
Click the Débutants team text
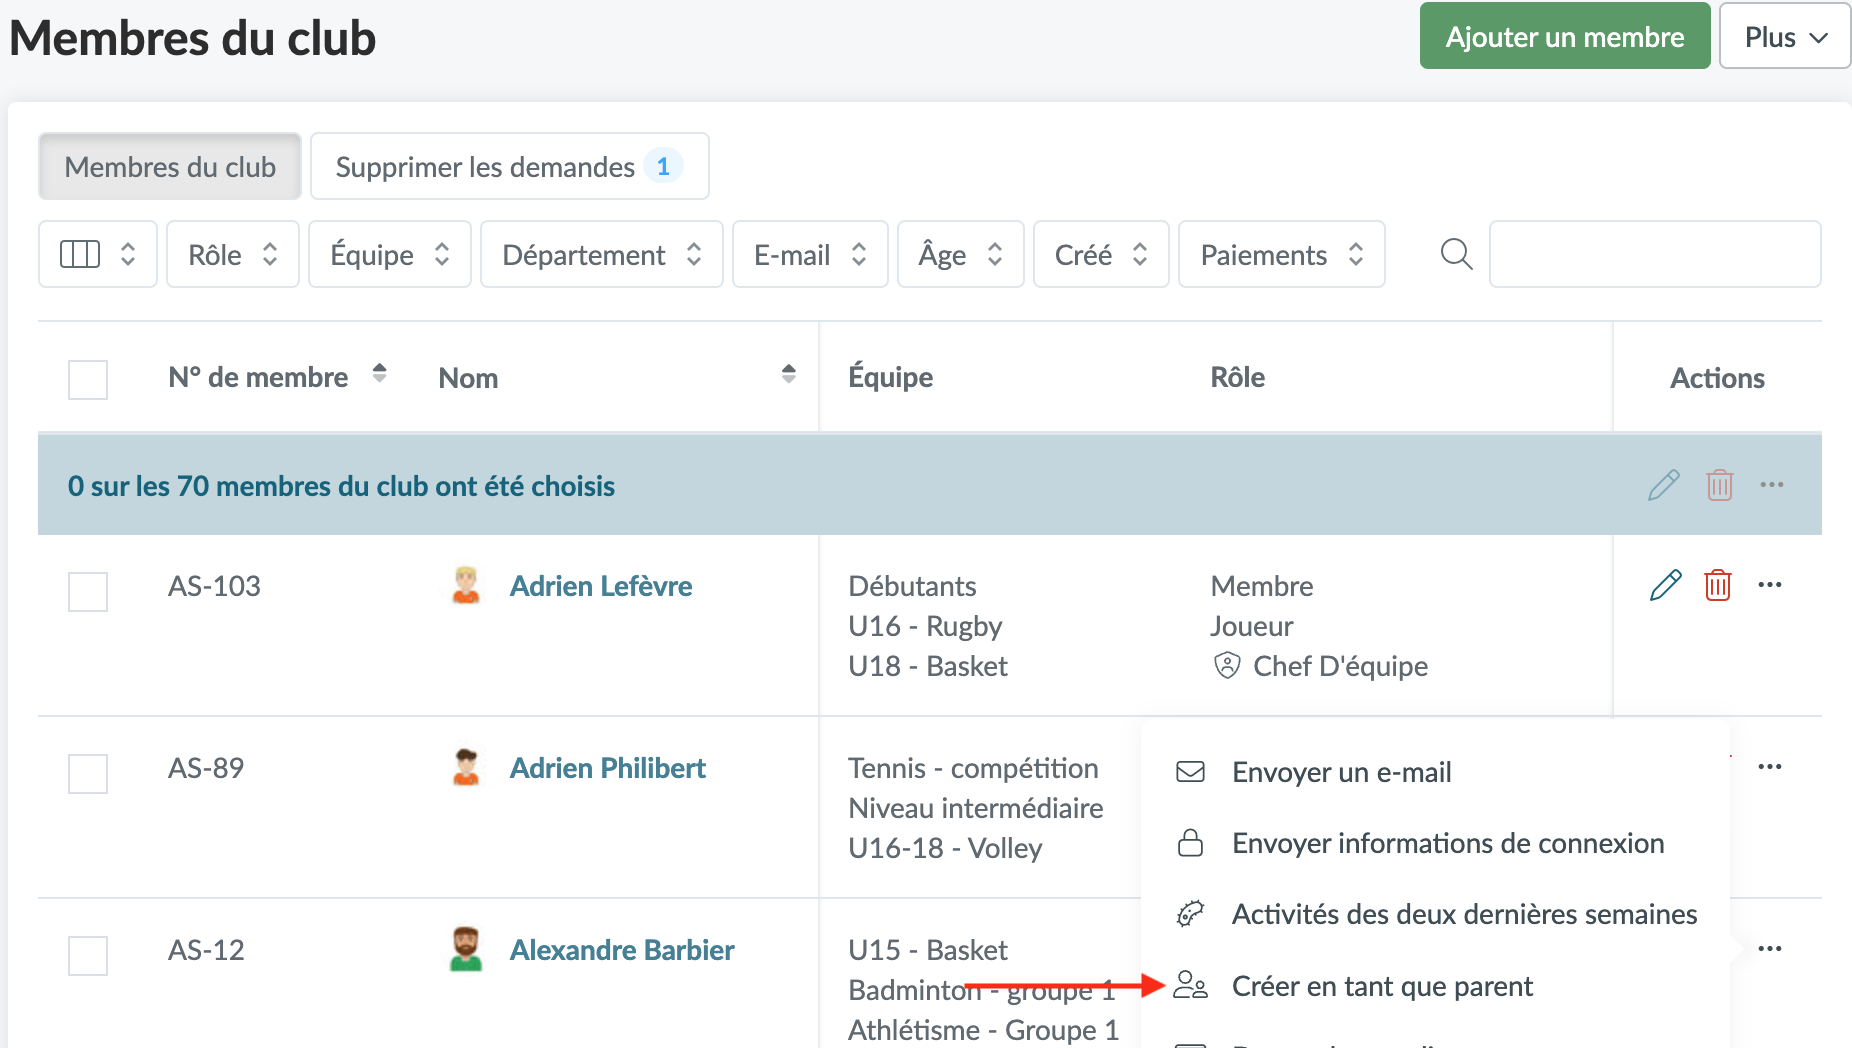pos(912,586)
